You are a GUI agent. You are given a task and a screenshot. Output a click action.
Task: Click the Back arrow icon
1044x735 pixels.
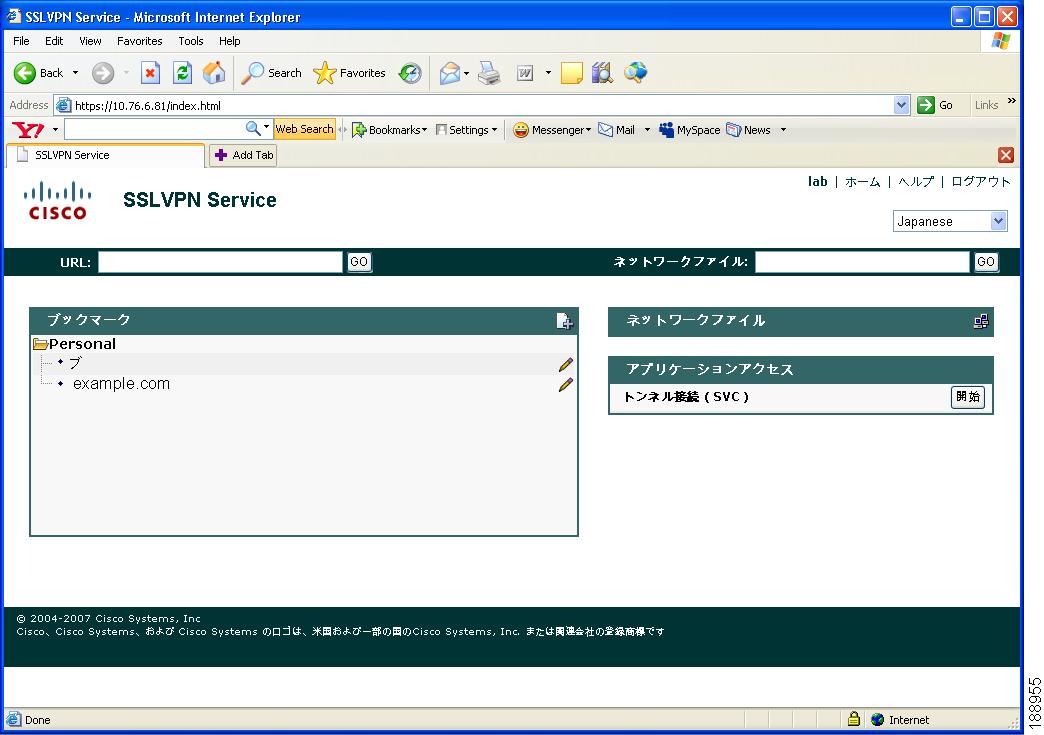pos(25,73)
